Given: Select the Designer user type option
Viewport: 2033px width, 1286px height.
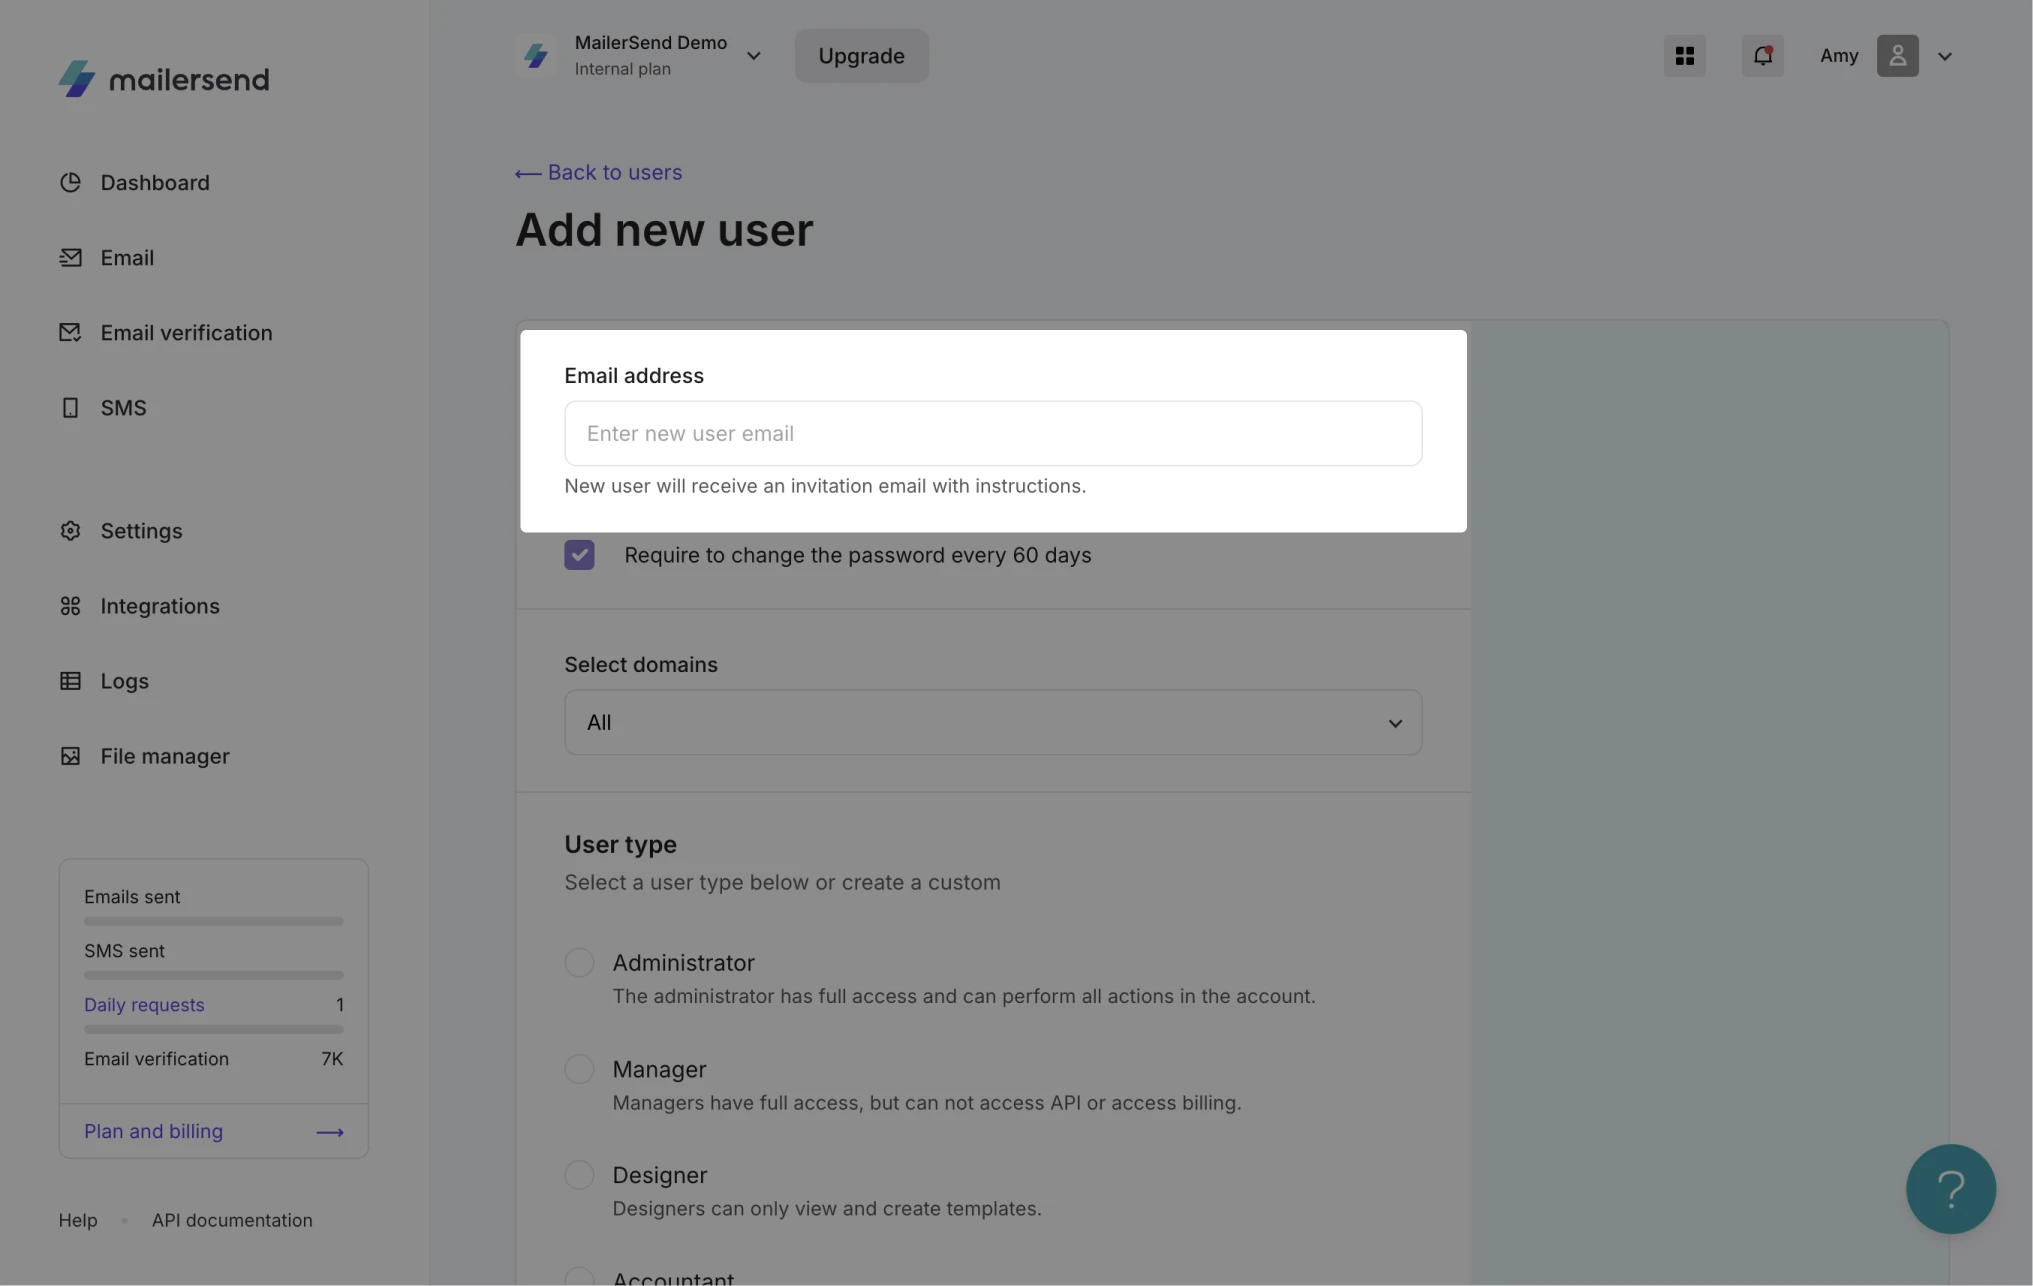Looking at the screenshot, I should (579, 1175).
